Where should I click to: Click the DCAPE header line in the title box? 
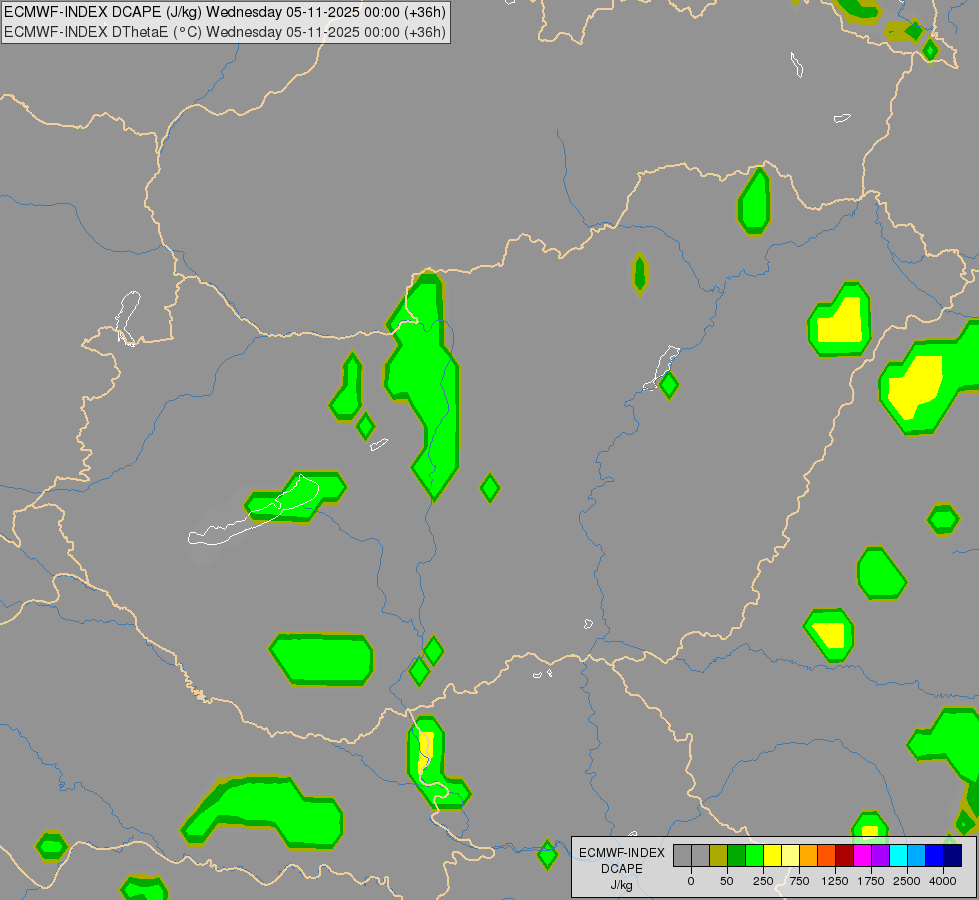pos(225,12)
